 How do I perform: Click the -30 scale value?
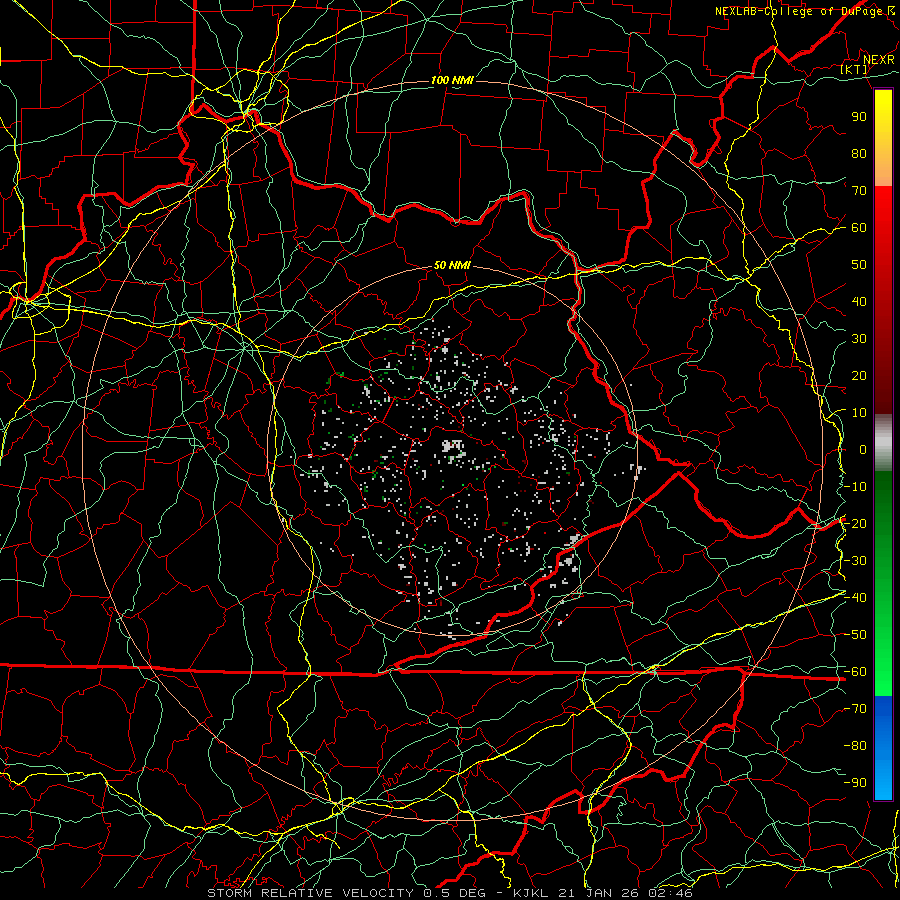pyautogui.click(x=855, y=561)
